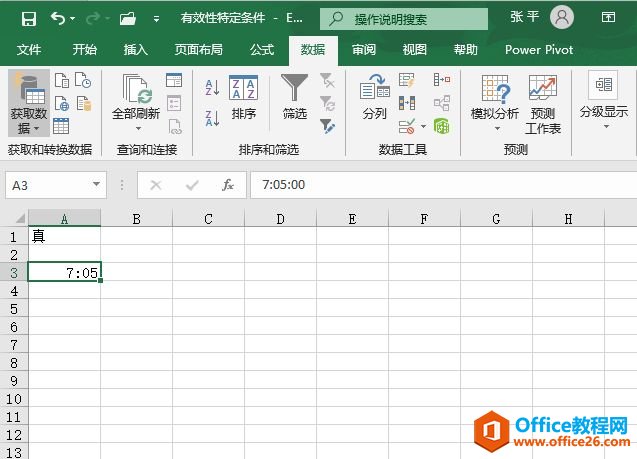The width and height of the screenshot is (637, 459).
Task: Click the clear filter icon
Action: coord(327,80)
